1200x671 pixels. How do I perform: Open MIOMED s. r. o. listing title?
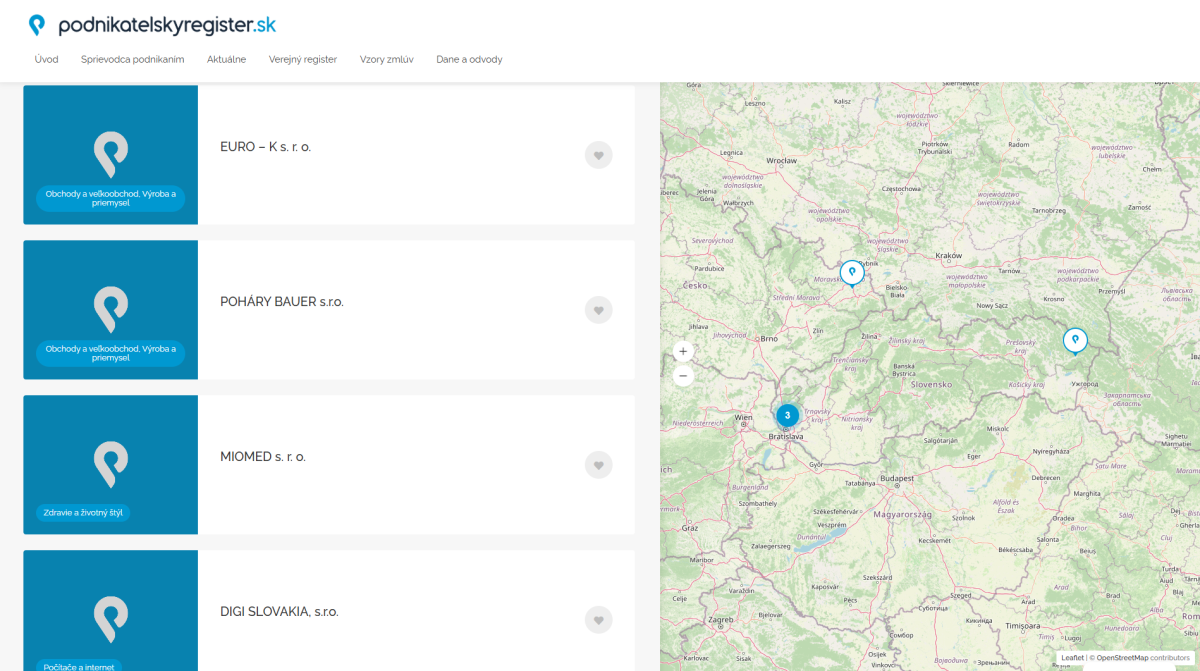[263, 457]
